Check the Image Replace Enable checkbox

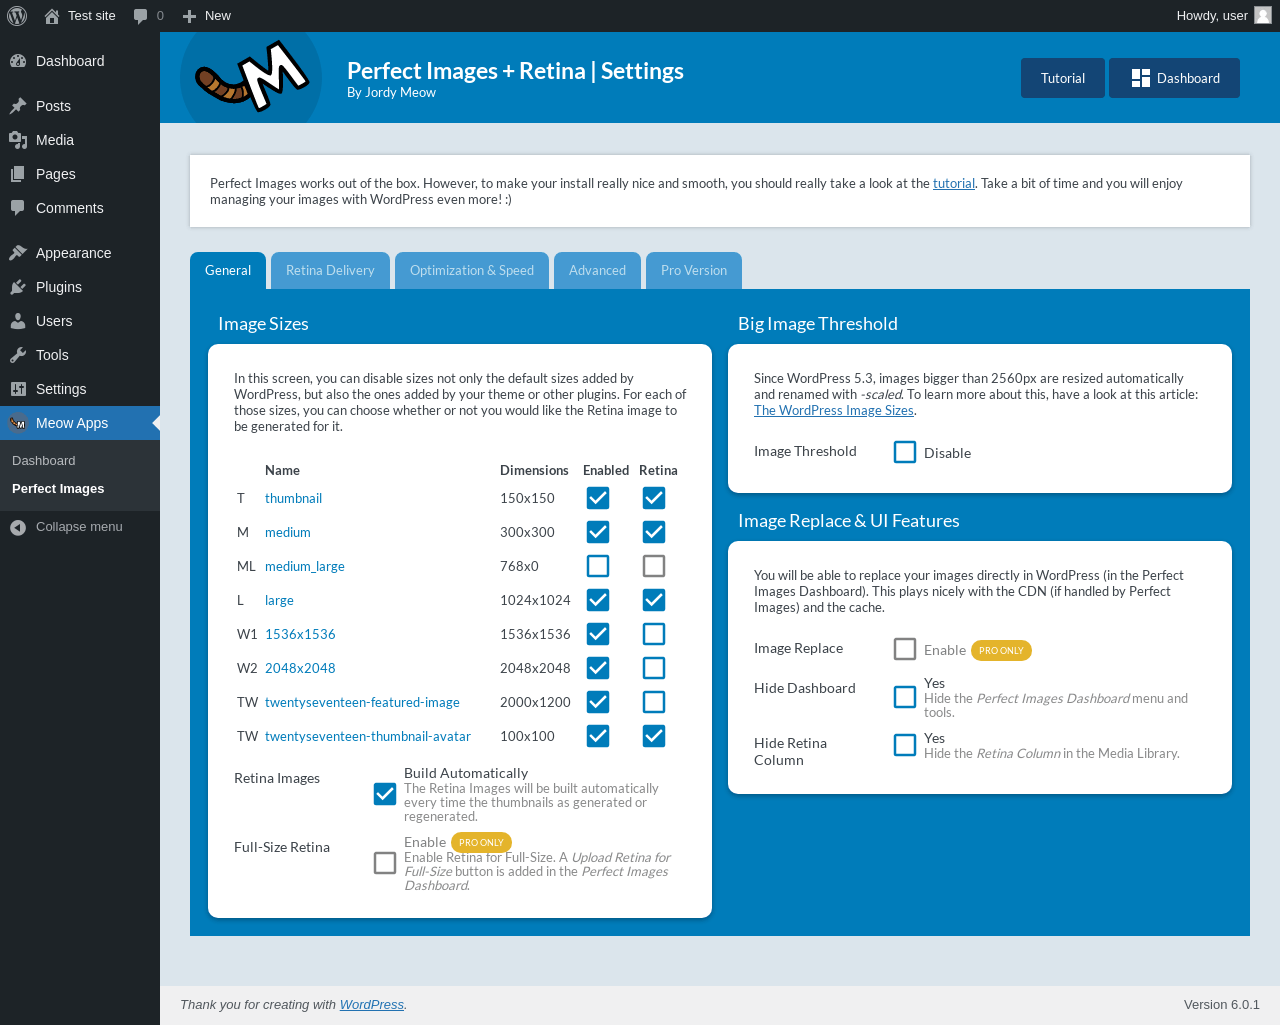click(x=905, y=649)
